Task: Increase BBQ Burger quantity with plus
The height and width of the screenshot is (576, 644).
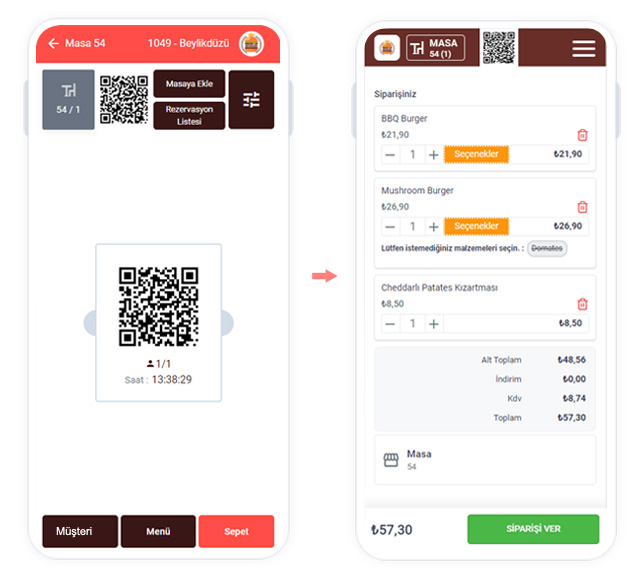Action: [433, 155]
